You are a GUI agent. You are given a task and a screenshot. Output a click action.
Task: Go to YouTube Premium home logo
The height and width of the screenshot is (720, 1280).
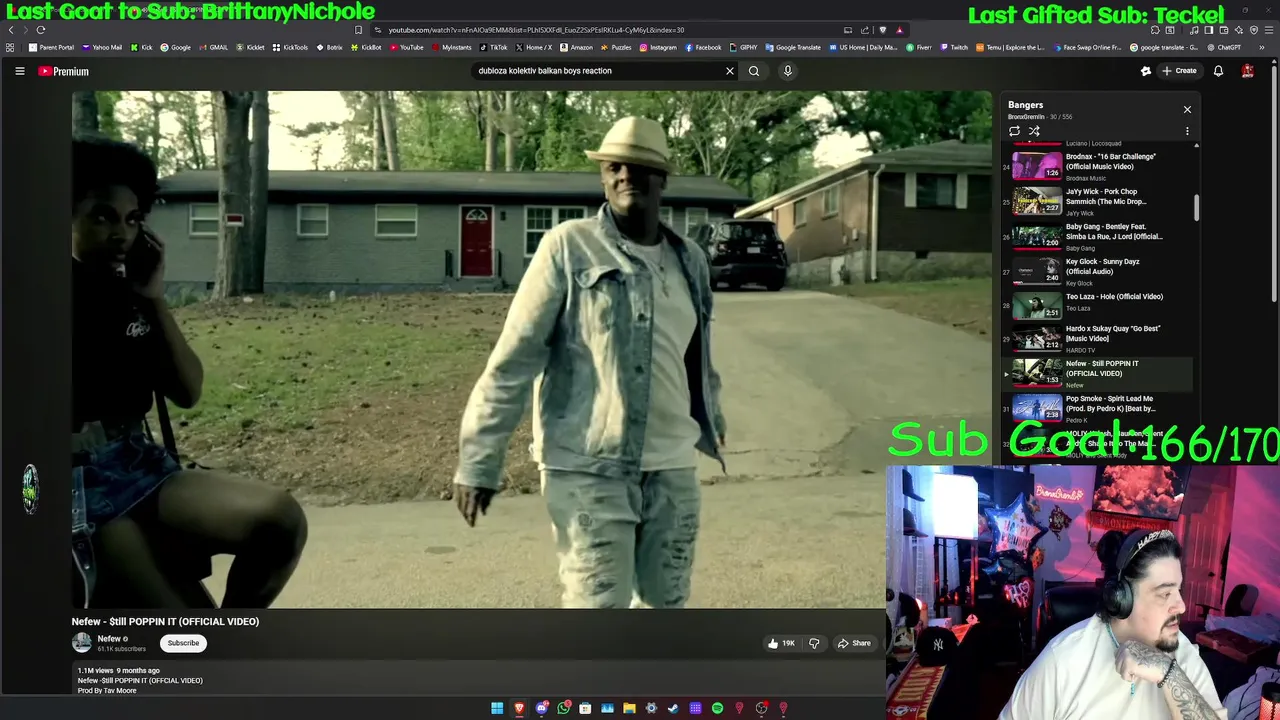[x=64, y=71]
